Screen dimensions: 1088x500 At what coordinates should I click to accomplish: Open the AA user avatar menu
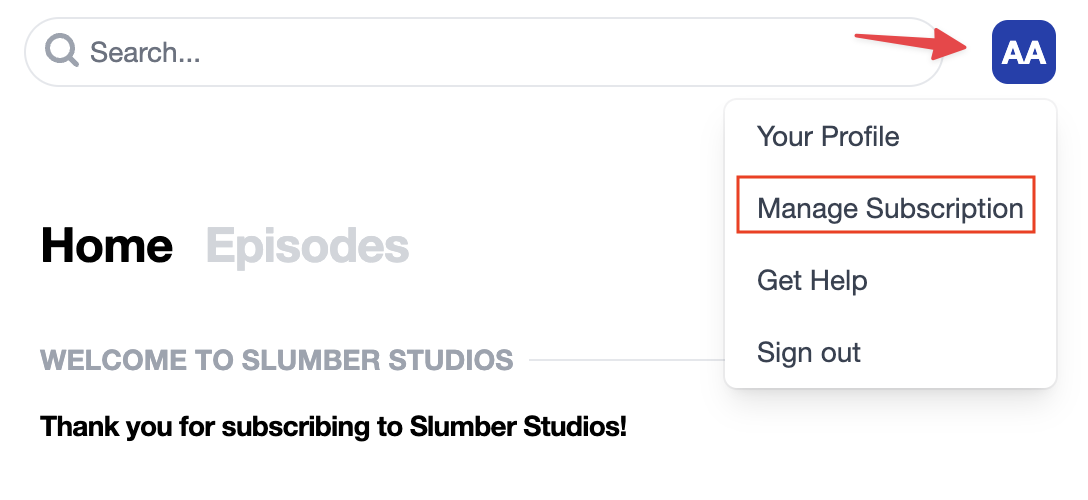point(1023,52)
